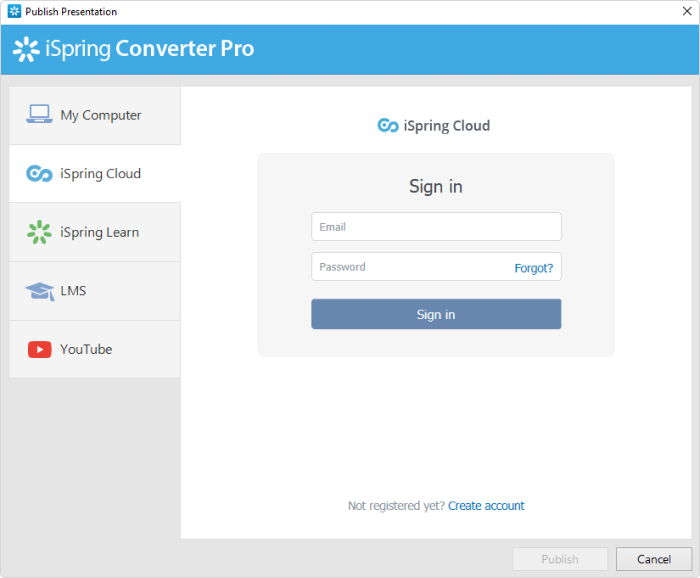This screenshot has height=578, width=700.
Task: Cancel the Publish Presentation dialog
Action: click(x=654, y=559)
